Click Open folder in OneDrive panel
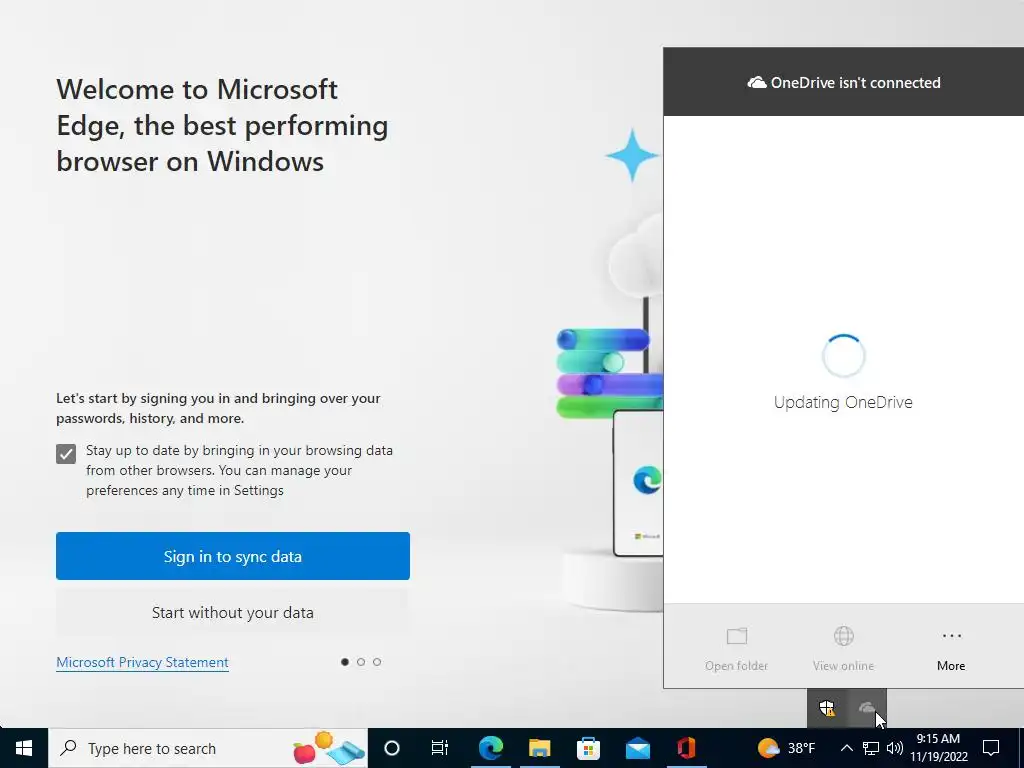The height and width of the screenshot is (768, 1024). (x=737, y=648)
